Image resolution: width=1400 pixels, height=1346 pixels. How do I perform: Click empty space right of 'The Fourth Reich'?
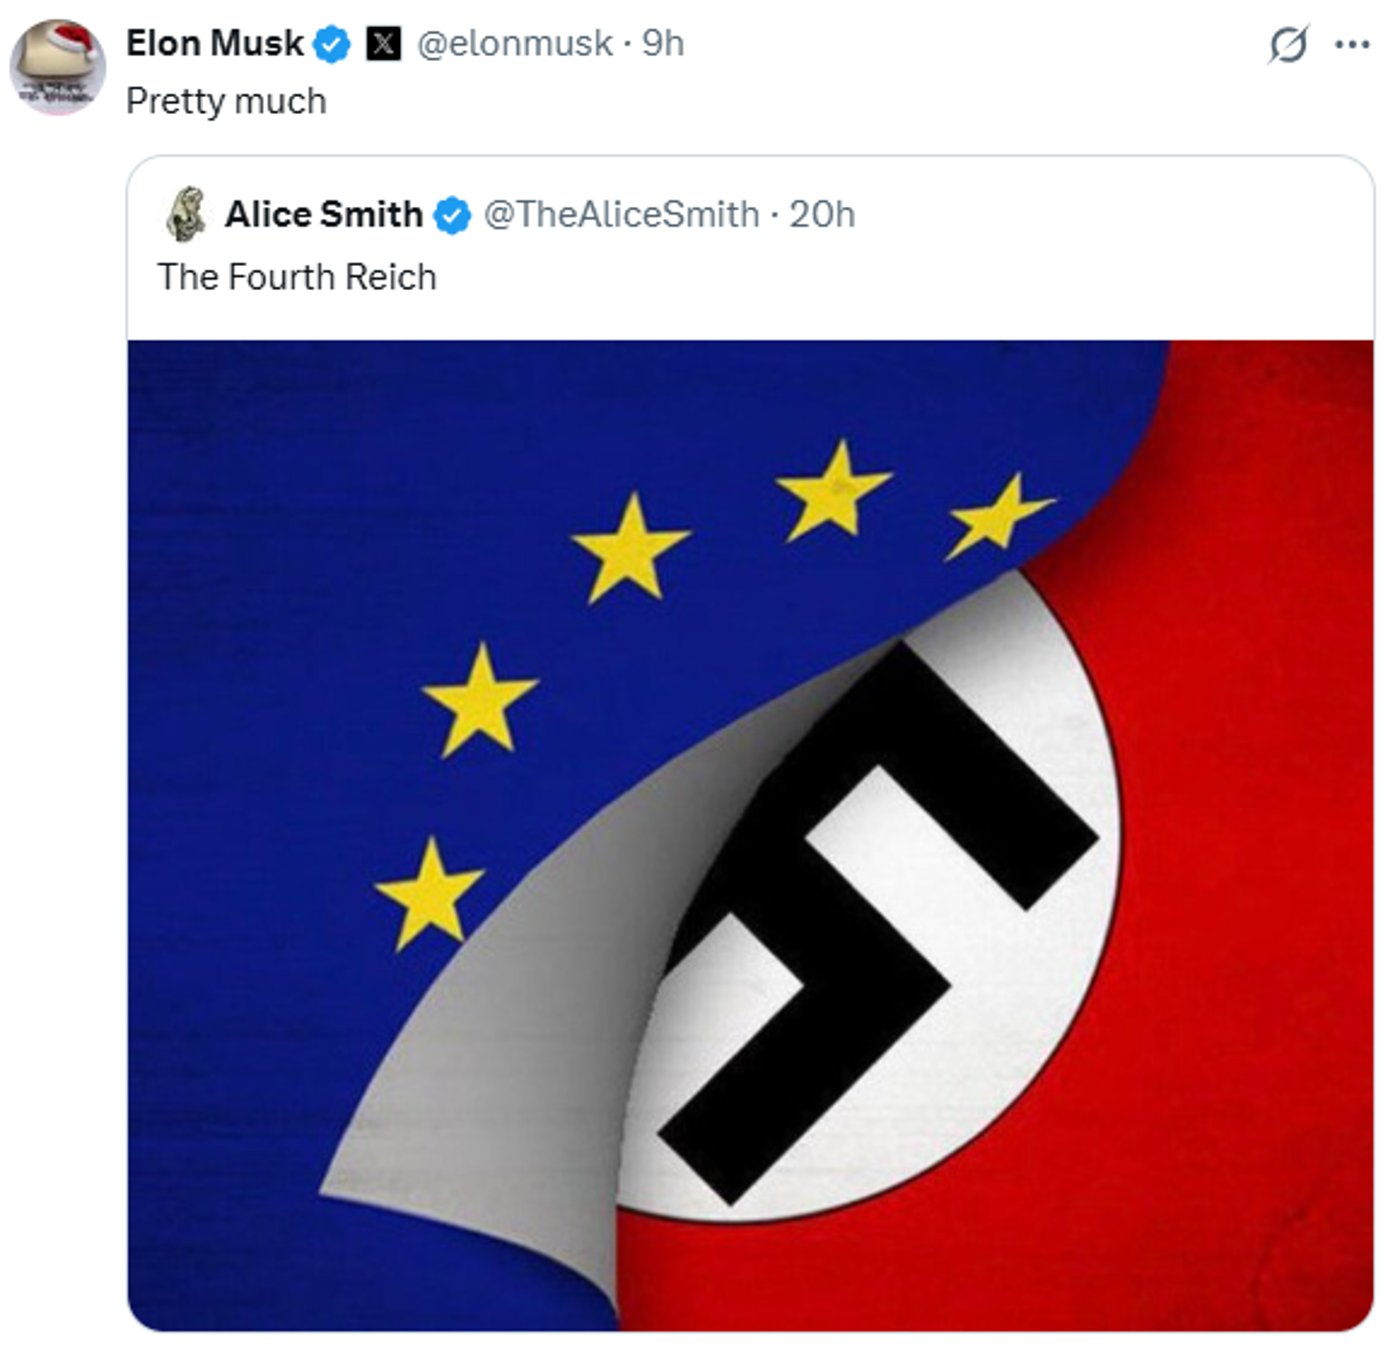click(x=850, y=277)
